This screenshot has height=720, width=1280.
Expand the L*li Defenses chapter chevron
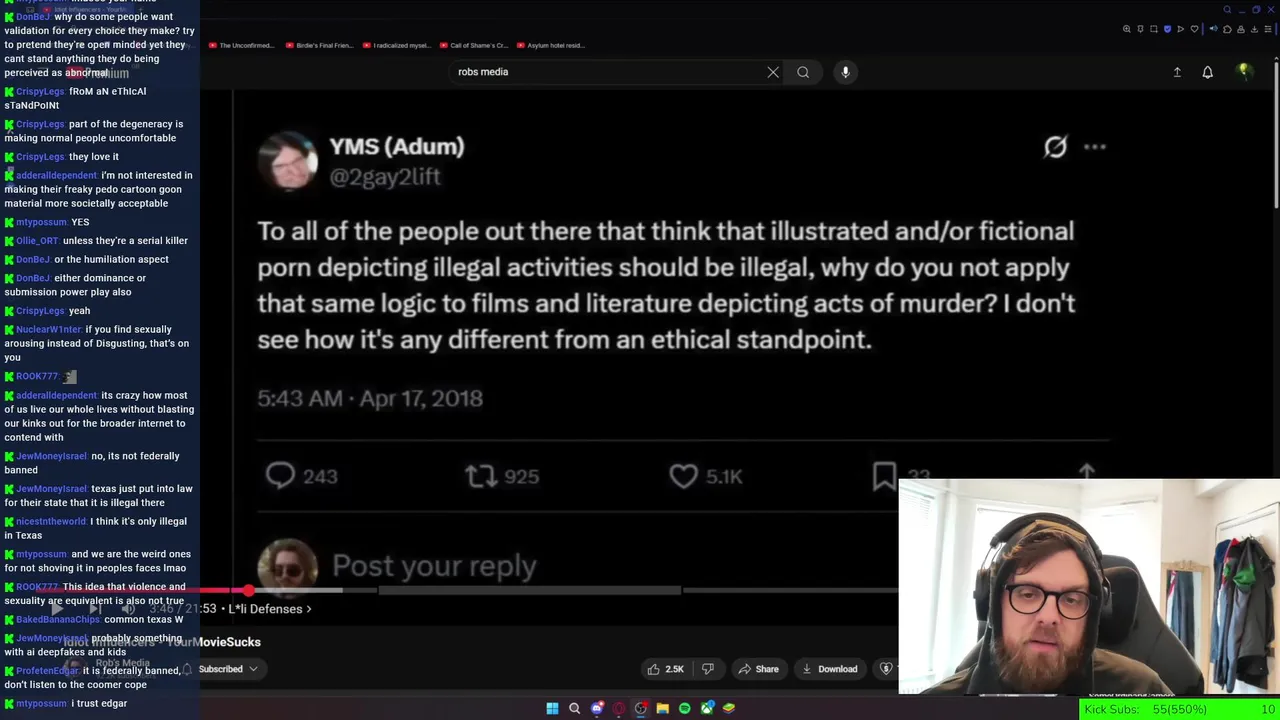tap(309, 609)
